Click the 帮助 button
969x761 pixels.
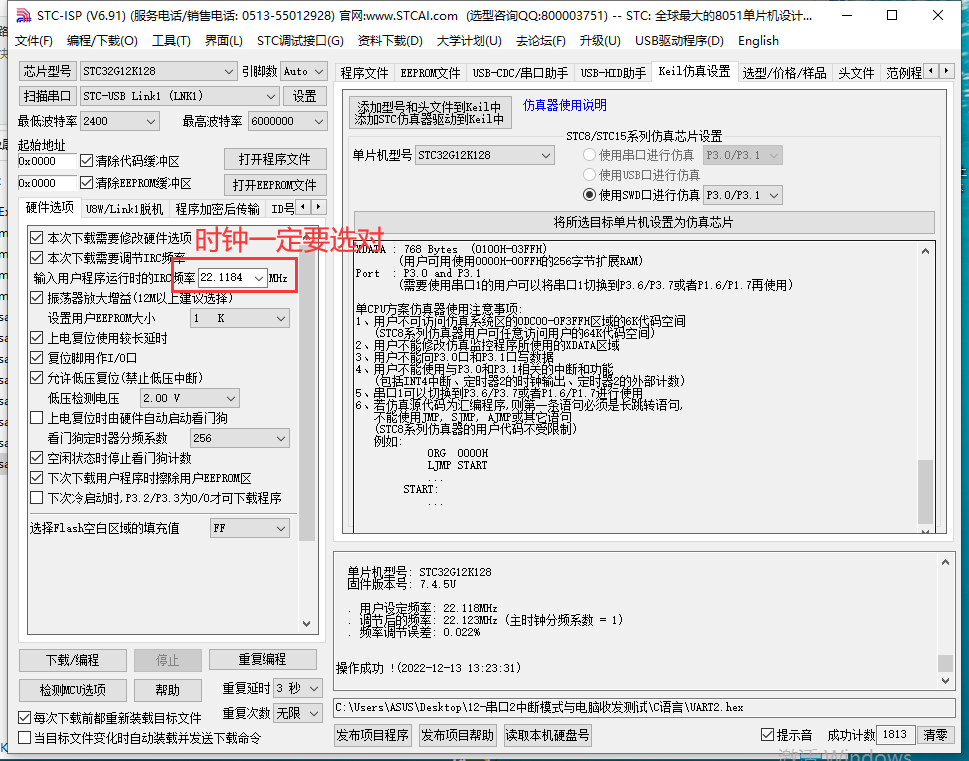pos(167,690)
